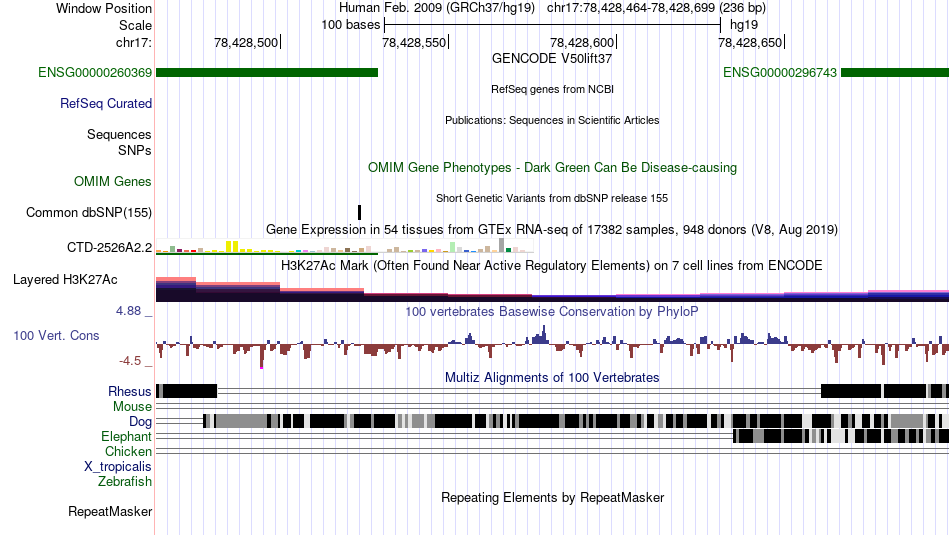Click the 4.88 PhyloP upper axis value
The height and width of the screenshot is (535, 950).
(128, 311)
